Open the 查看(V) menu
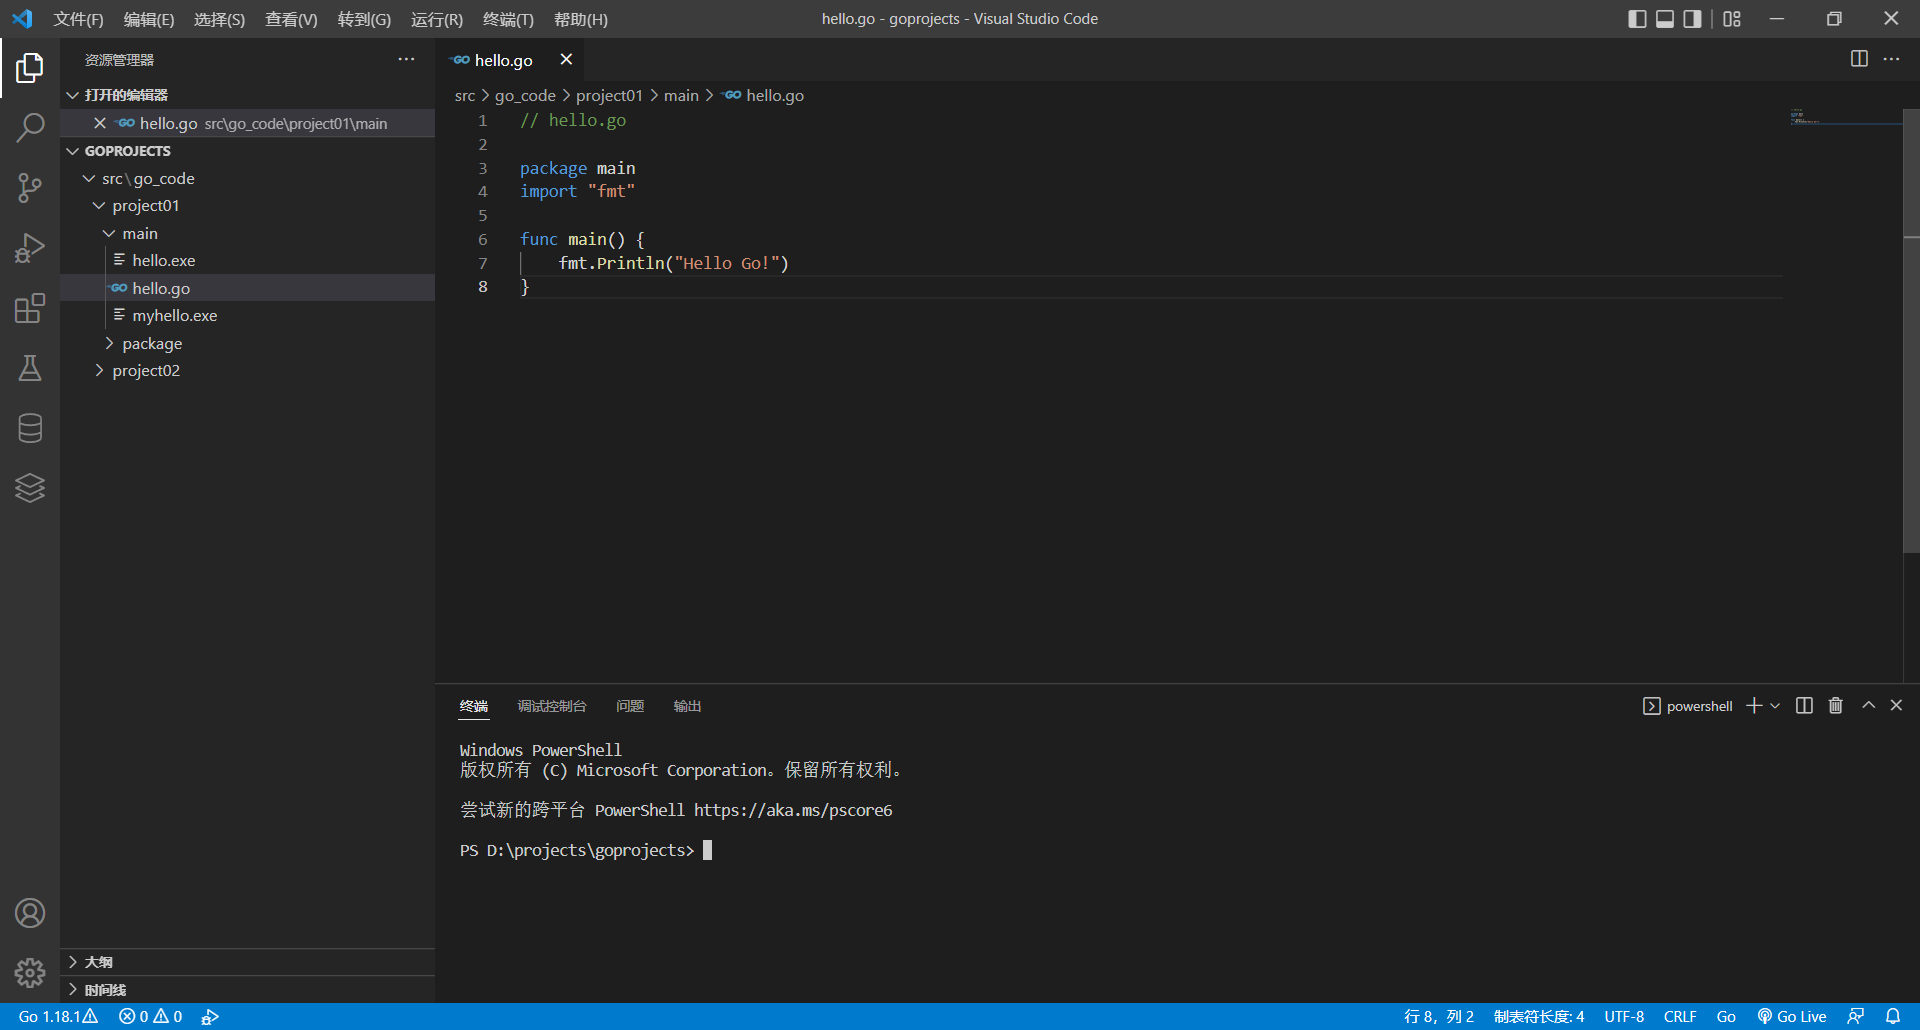The height and width of the screenshot is (1030, 1920). click(x=291, y=19)
